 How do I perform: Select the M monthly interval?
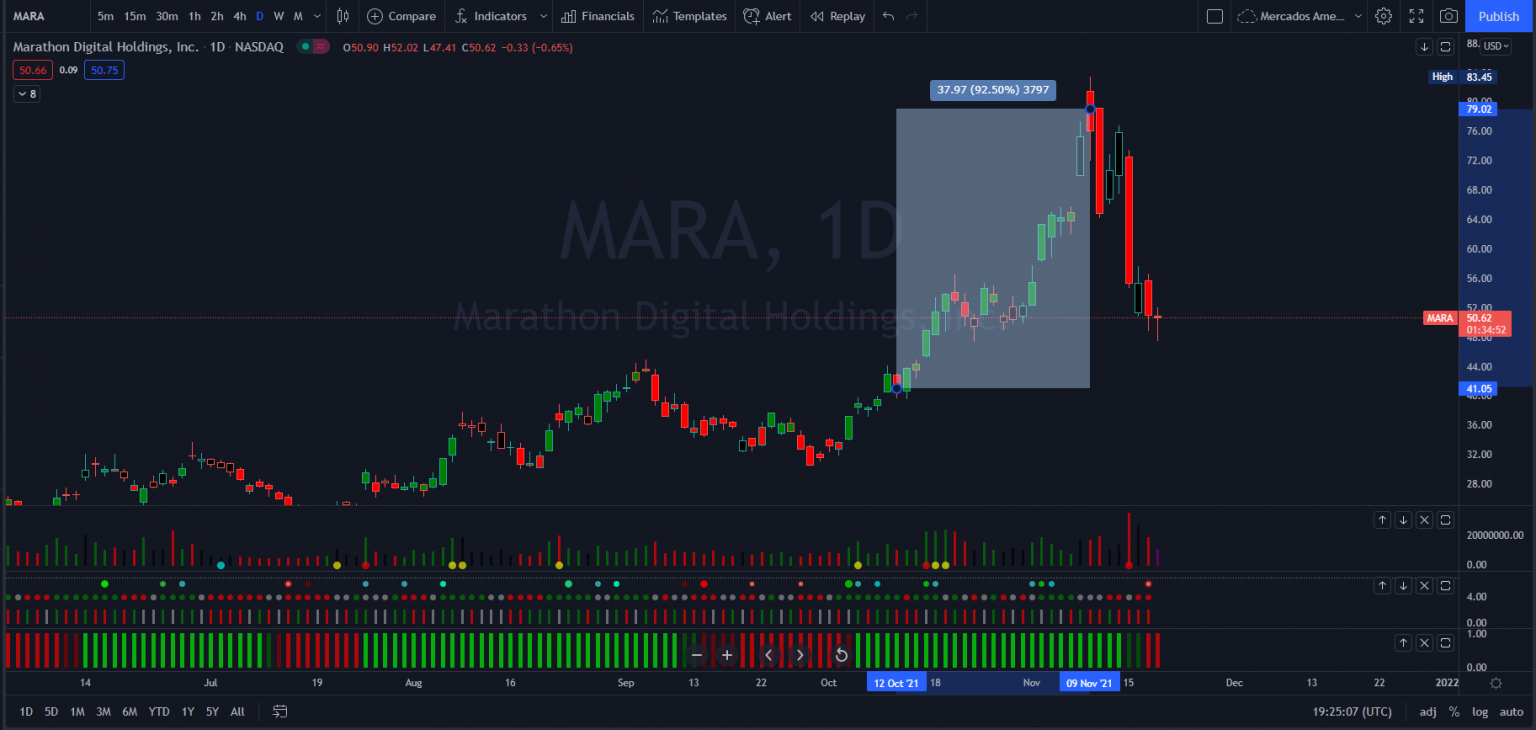click(x=298, y=16)
